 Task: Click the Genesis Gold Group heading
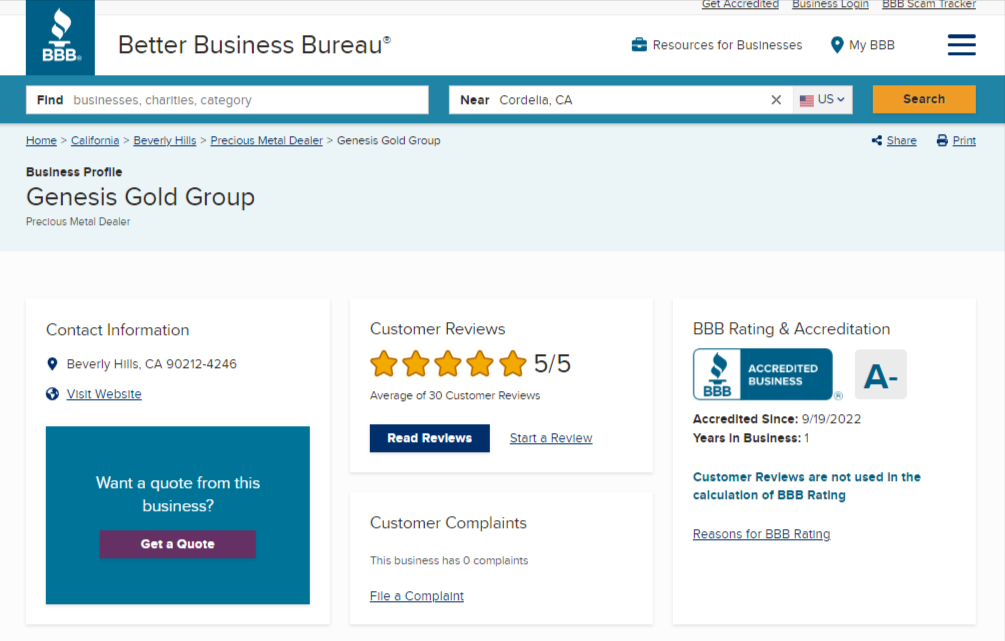pyautogui.click(x=140, y=197)
